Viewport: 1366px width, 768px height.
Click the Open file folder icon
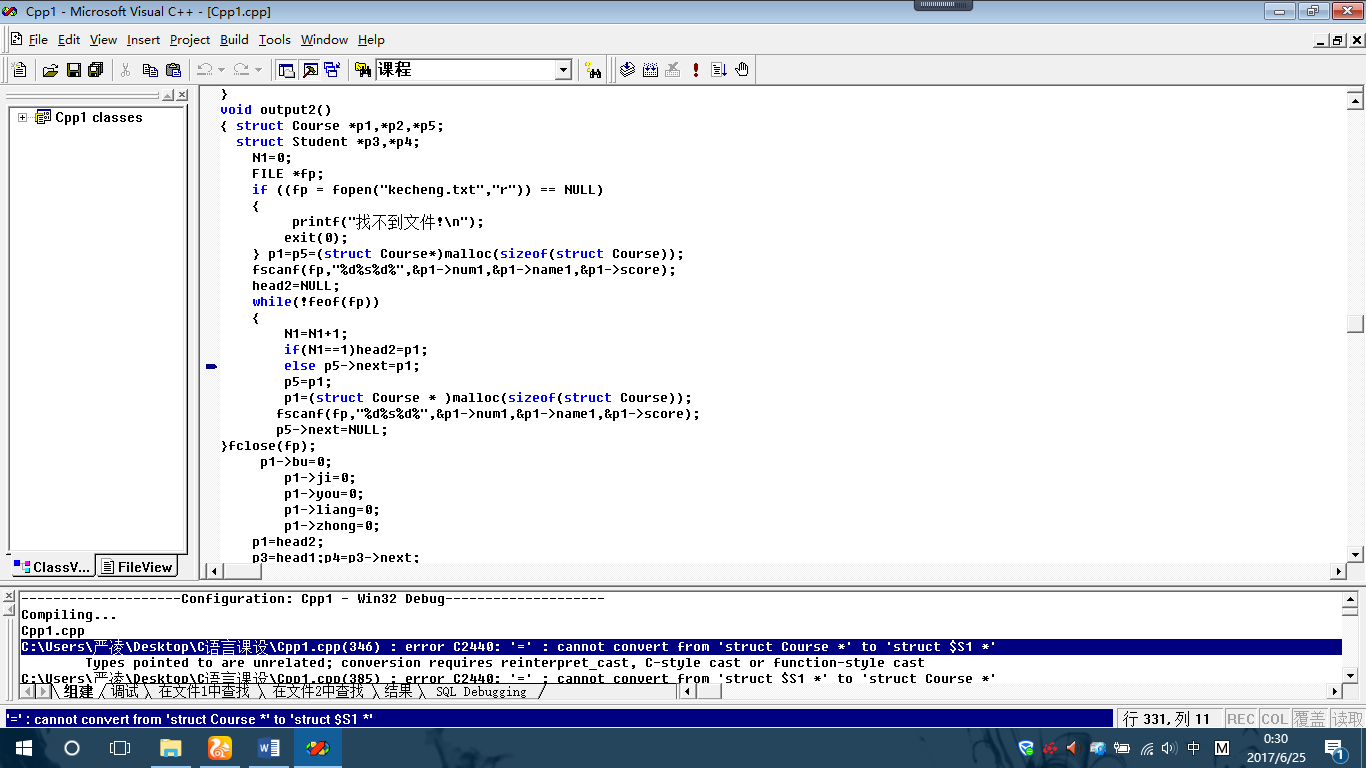pos(50,70)
